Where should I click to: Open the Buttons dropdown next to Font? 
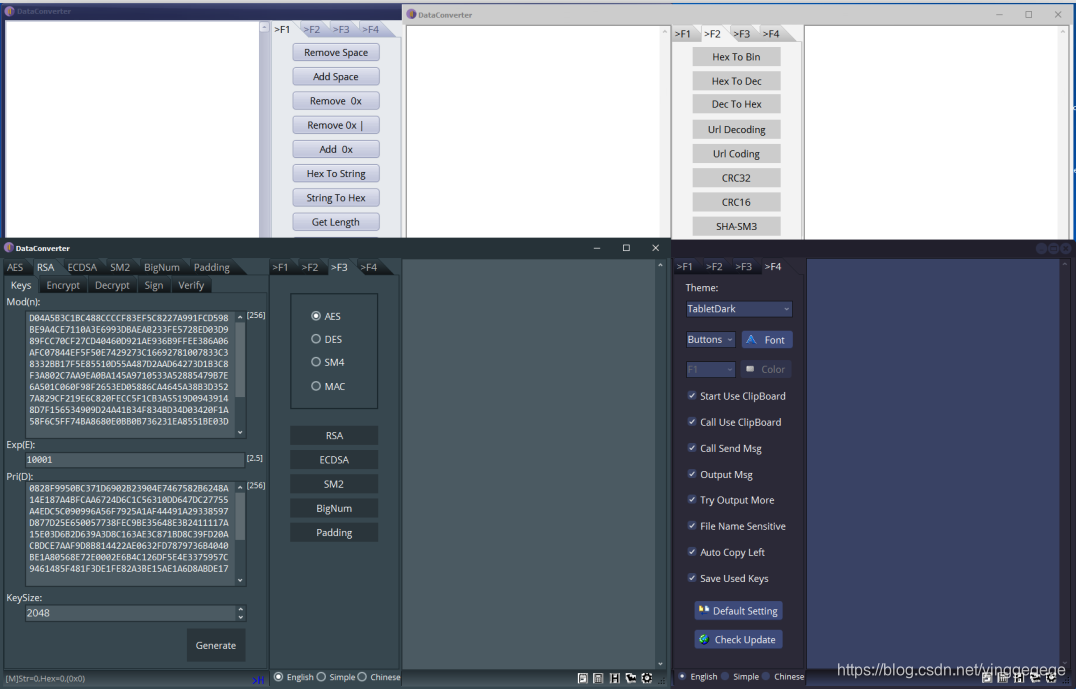point(711,340)
